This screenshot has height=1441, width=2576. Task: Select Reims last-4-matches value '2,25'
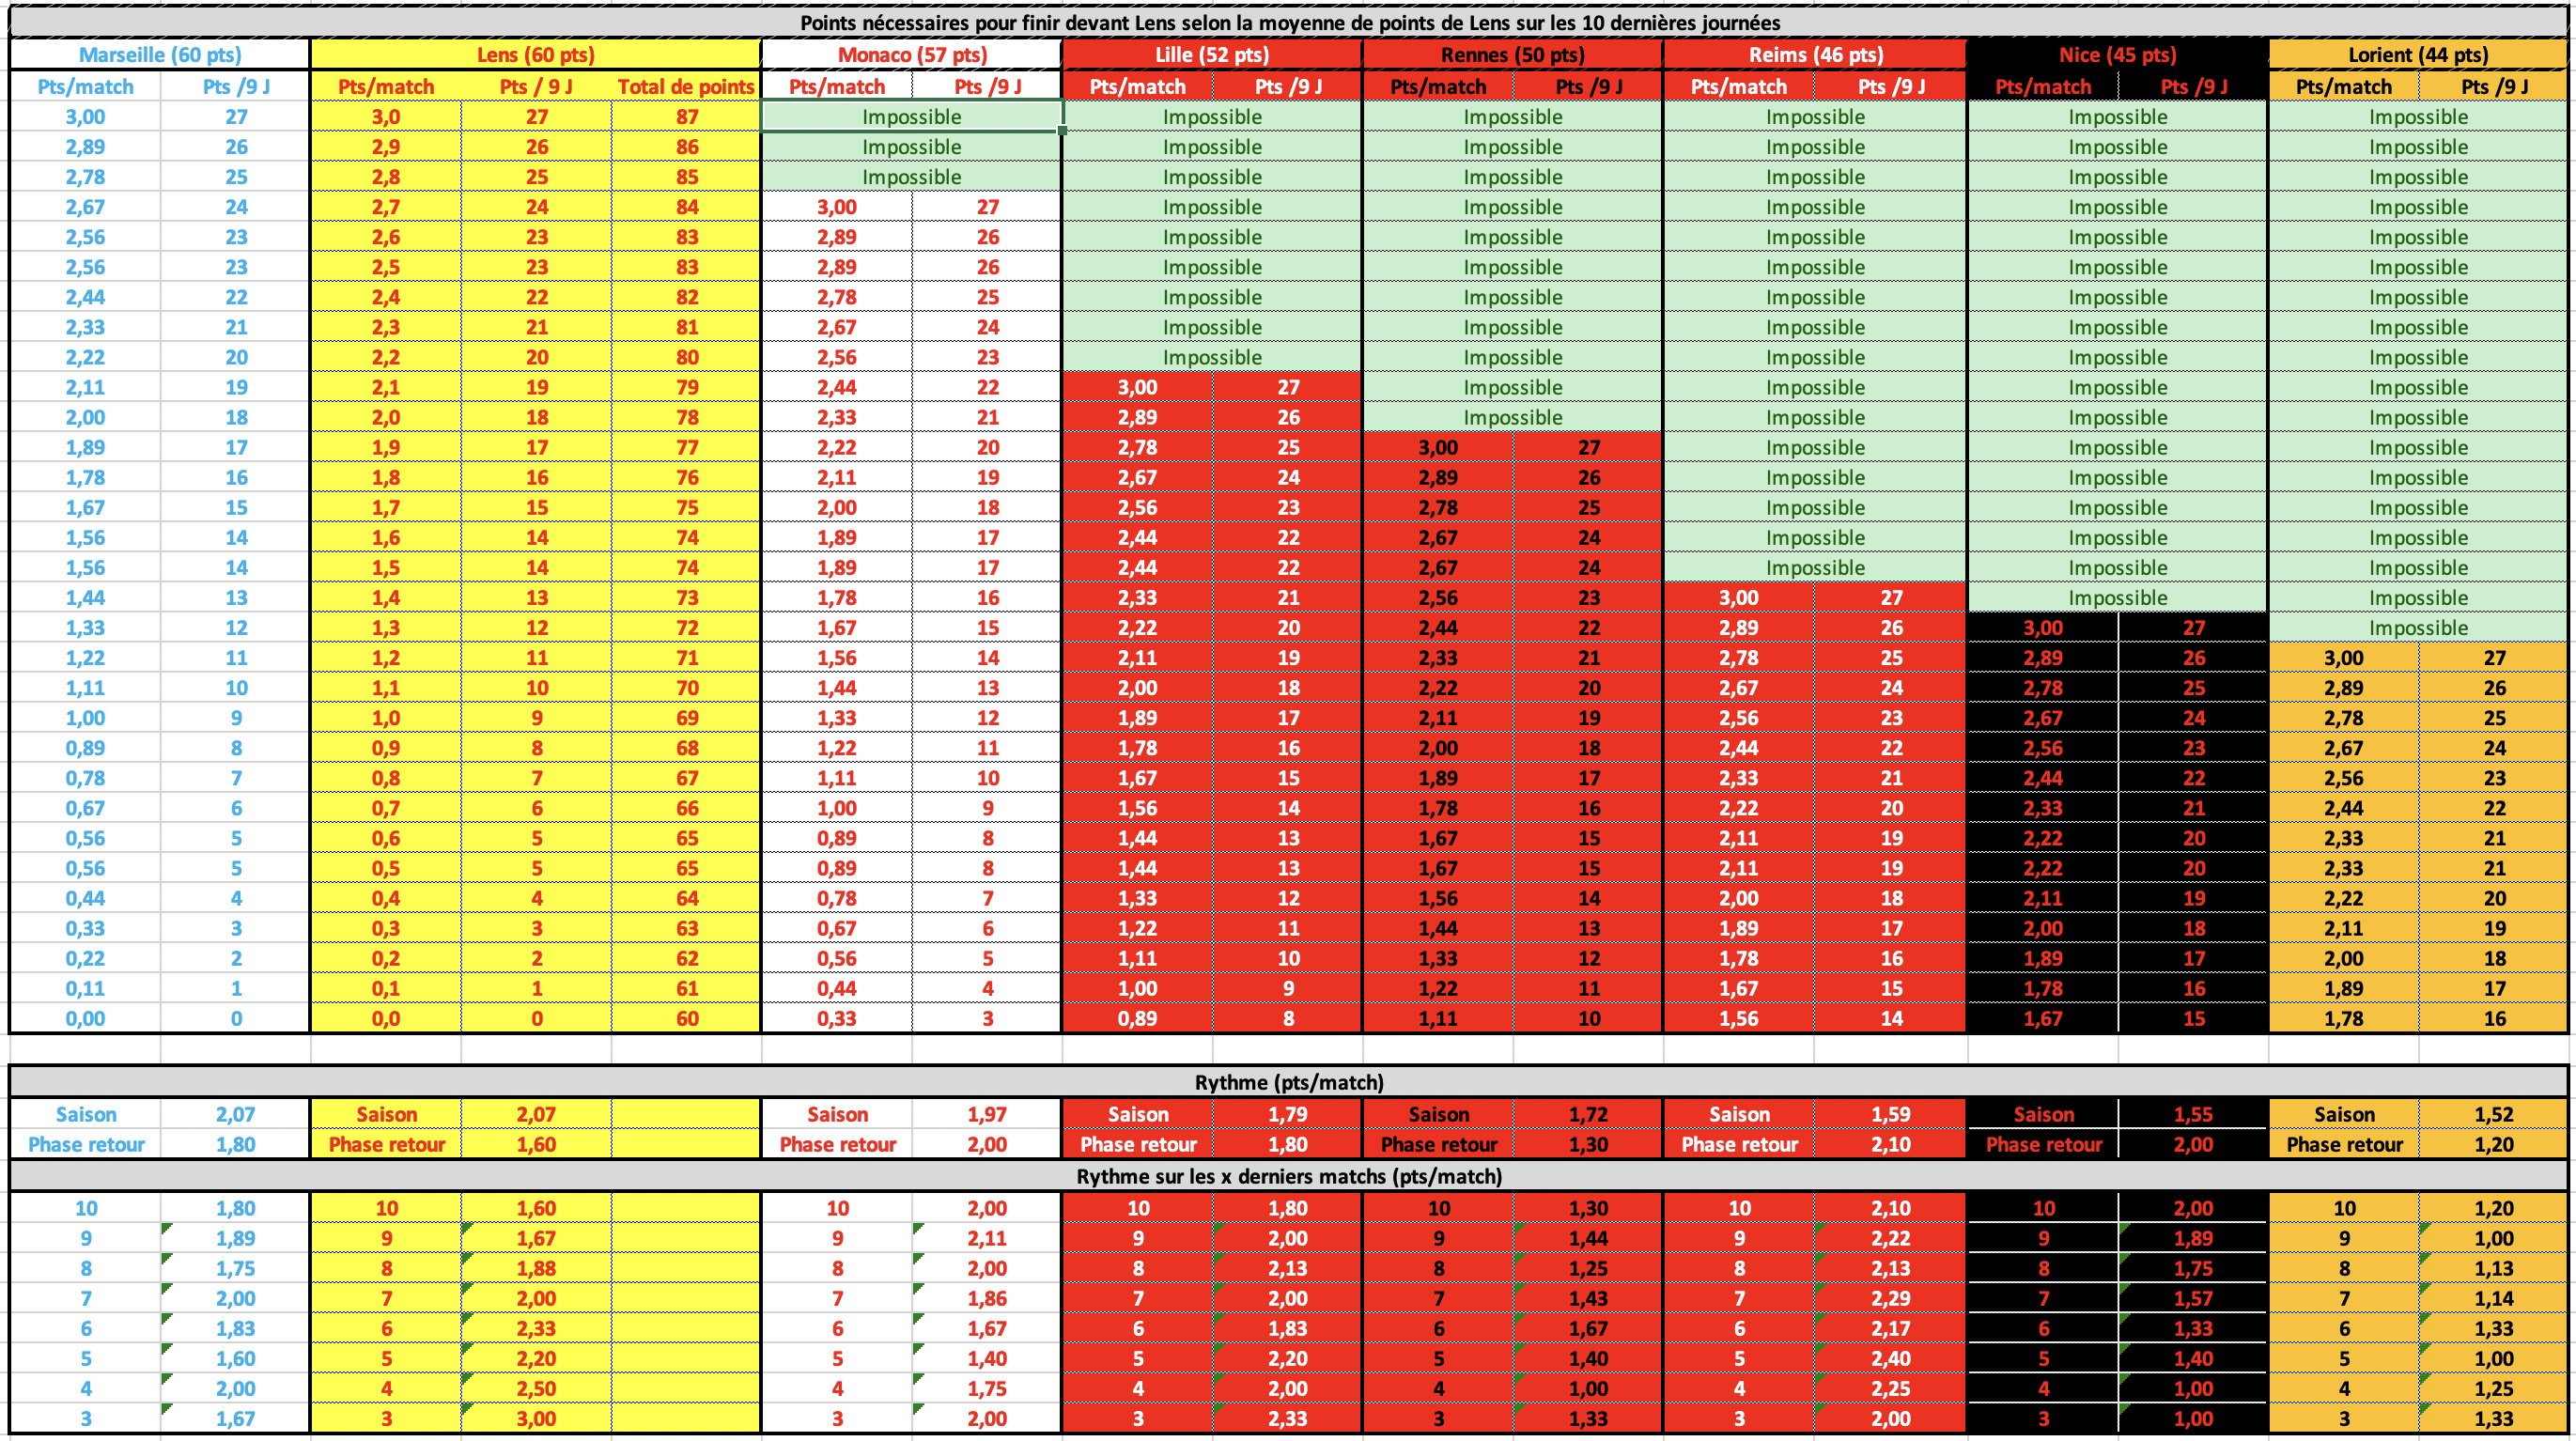(x=1890, y=1388)
